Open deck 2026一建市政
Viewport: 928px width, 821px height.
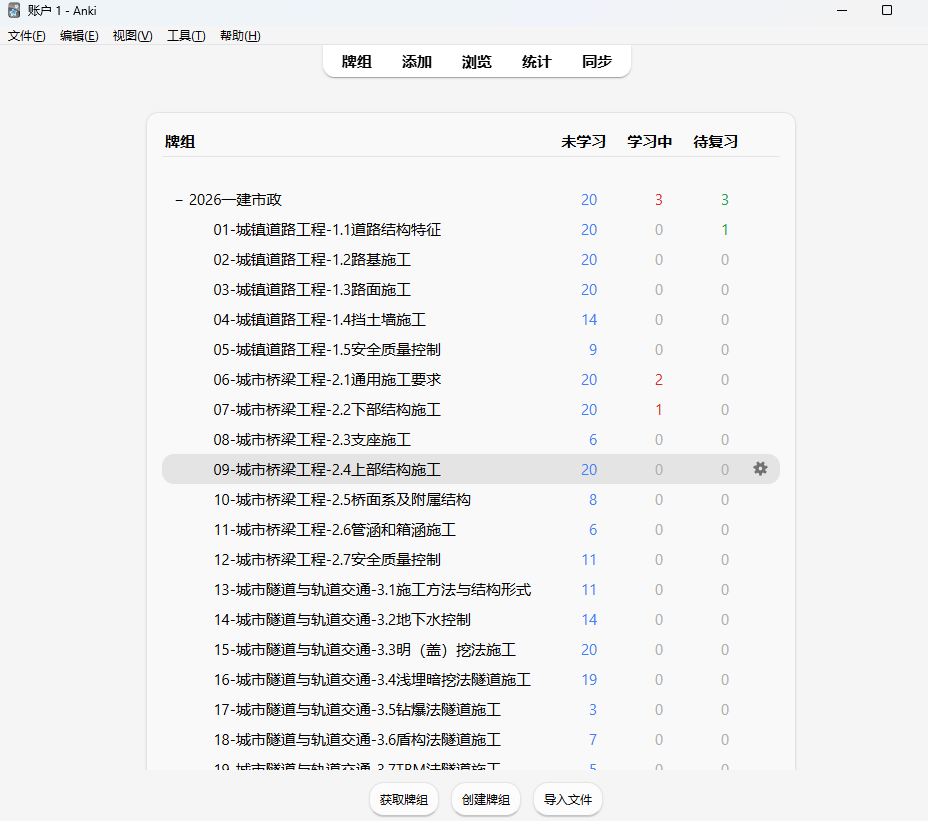pos(235,200)
